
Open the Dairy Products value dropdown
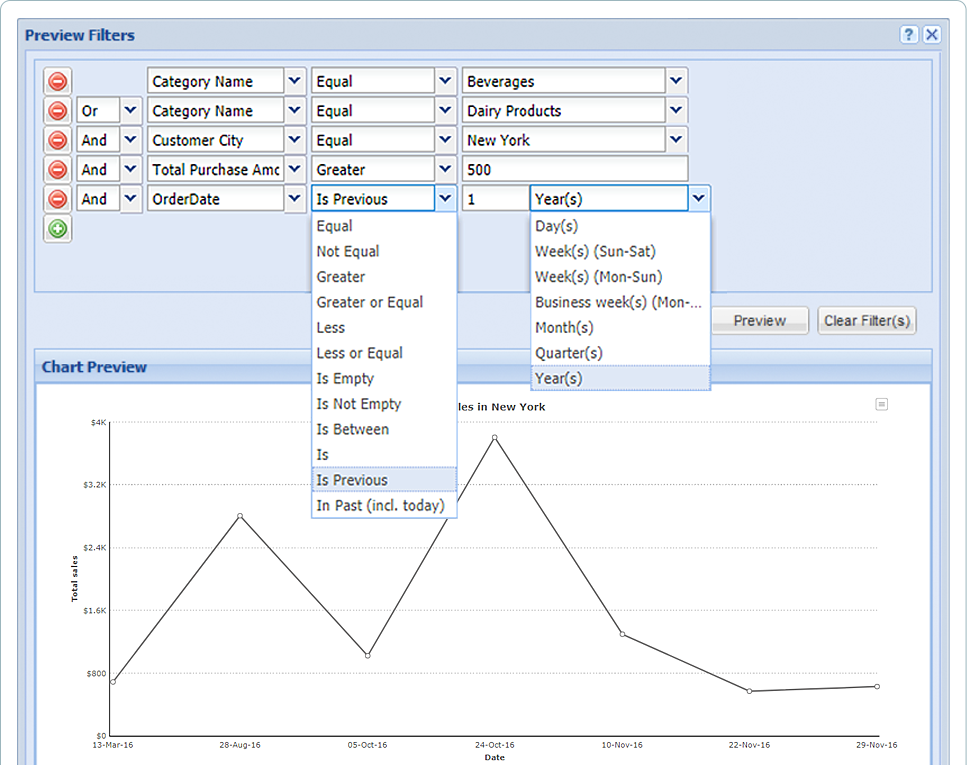point(677,111)
